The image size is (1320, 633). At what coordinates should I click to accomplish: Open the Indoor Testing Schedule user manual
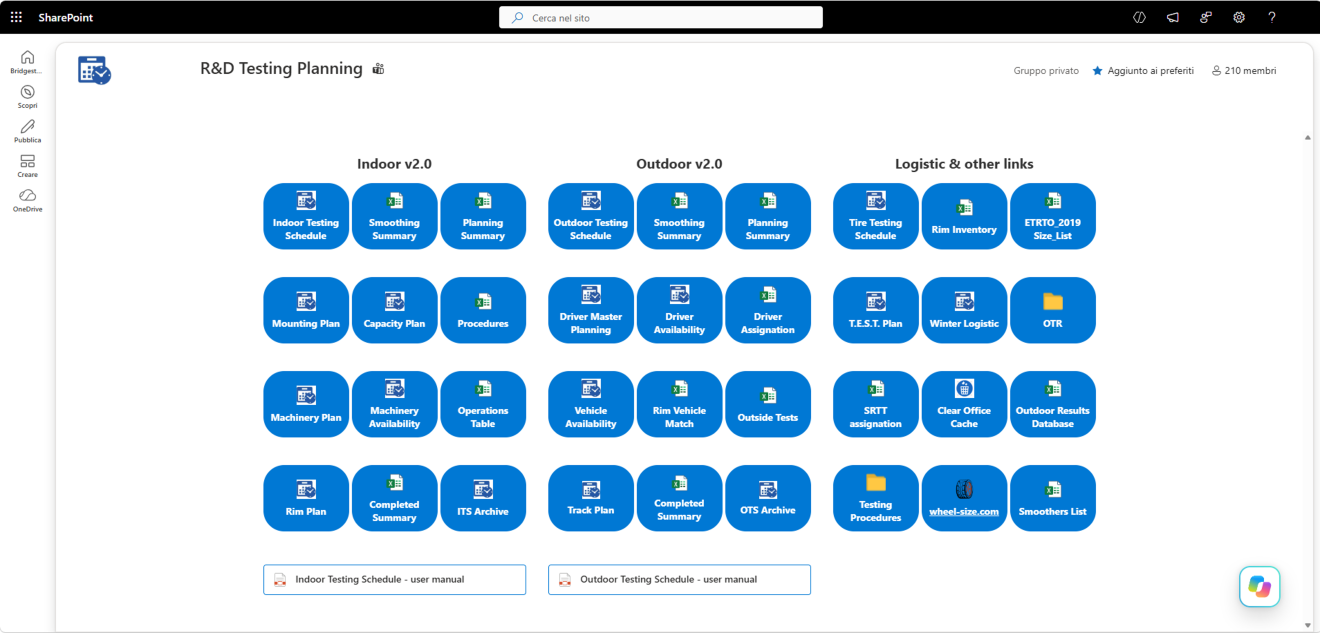(x=394, y=580)
